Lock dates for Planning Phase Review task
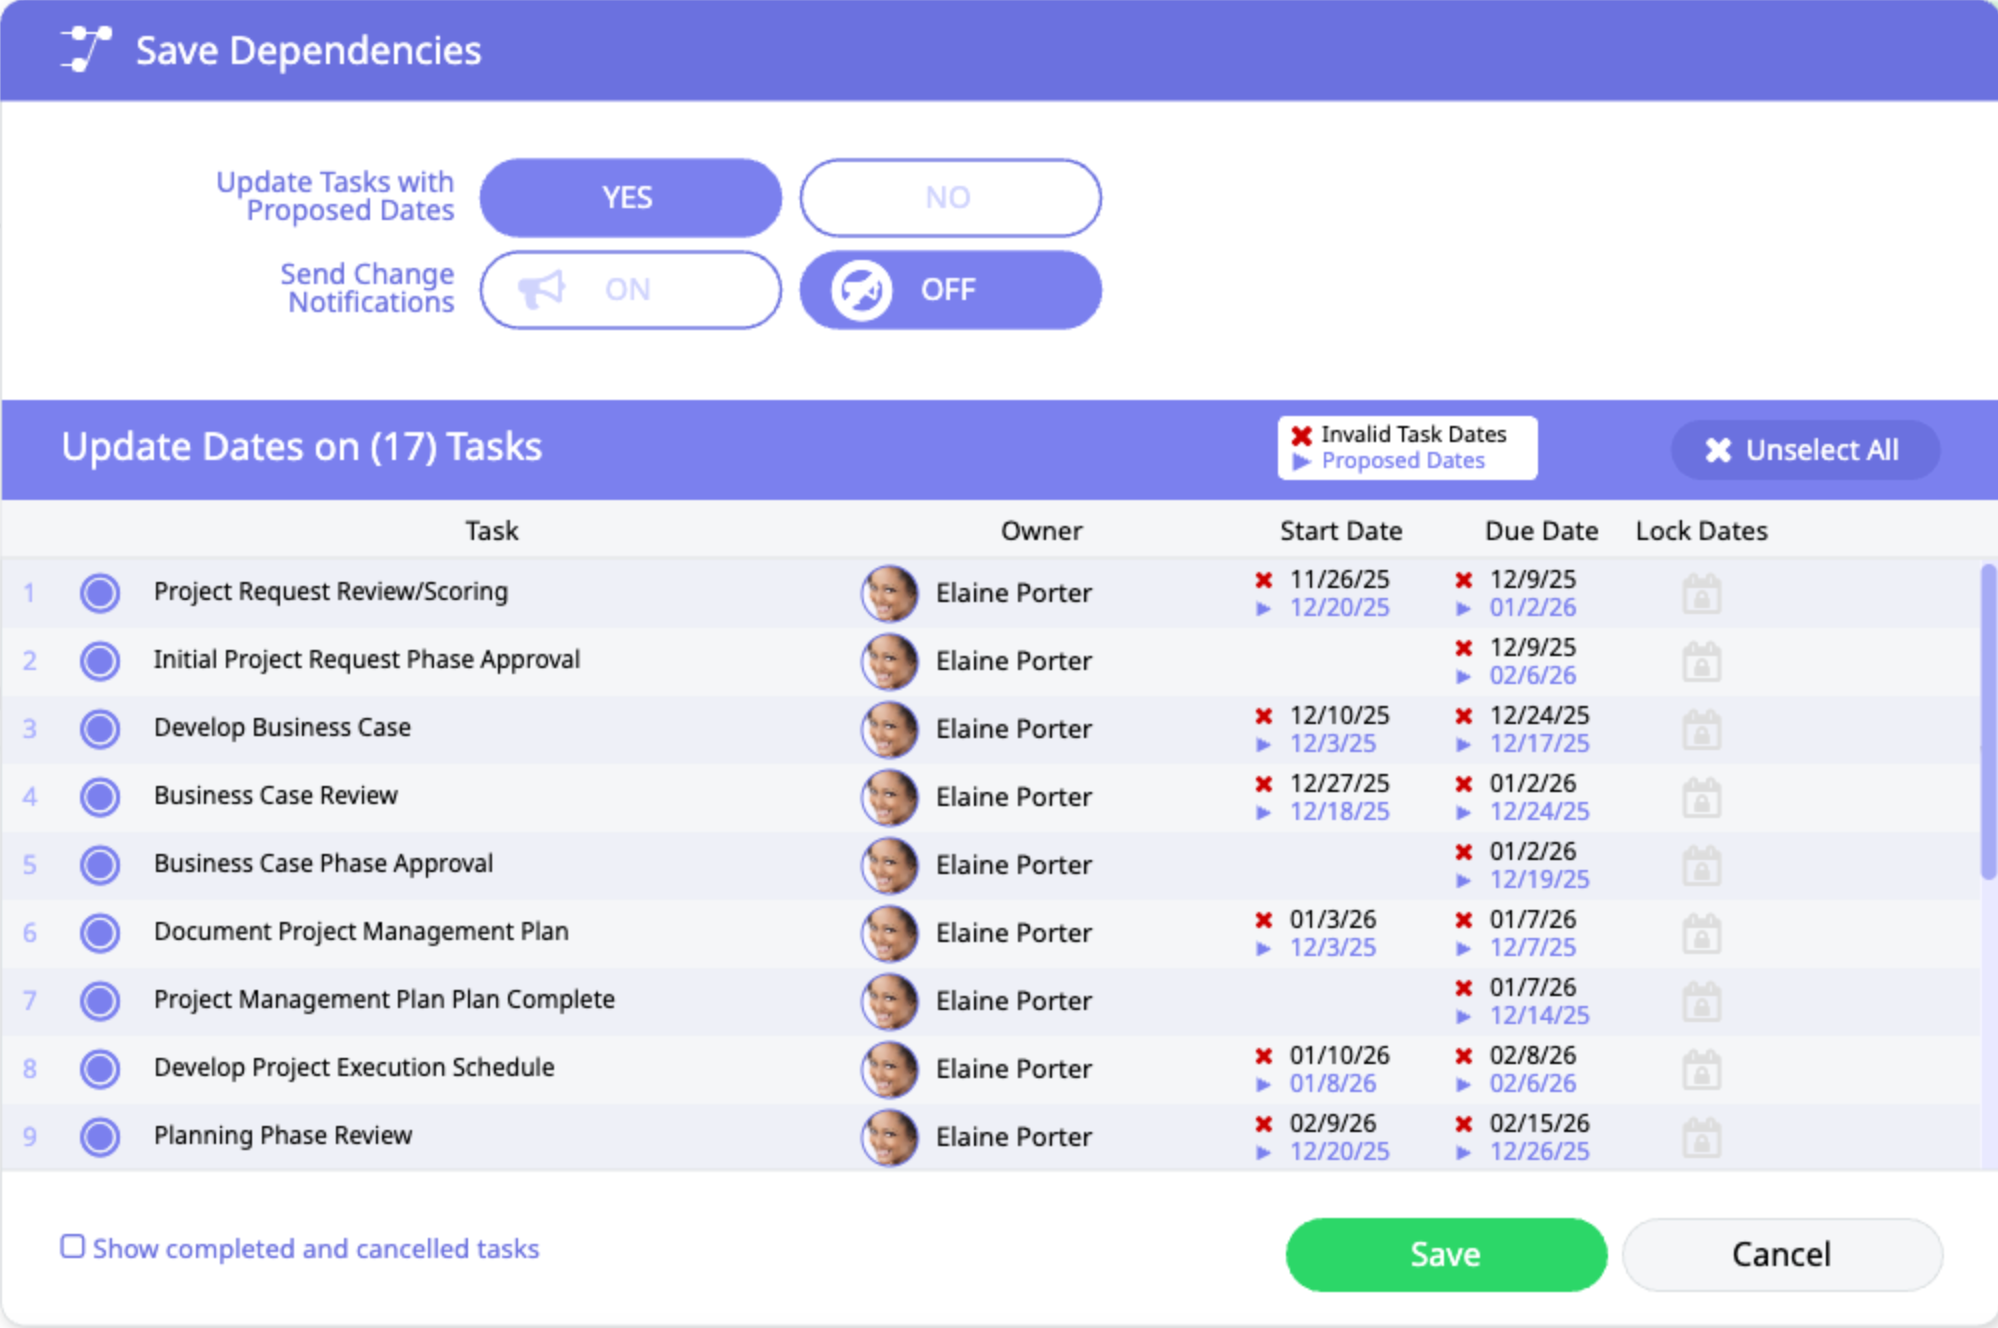The width and height of the screenshot is (1998, 1328). pyautogui.click(x=1701, y=1138)
